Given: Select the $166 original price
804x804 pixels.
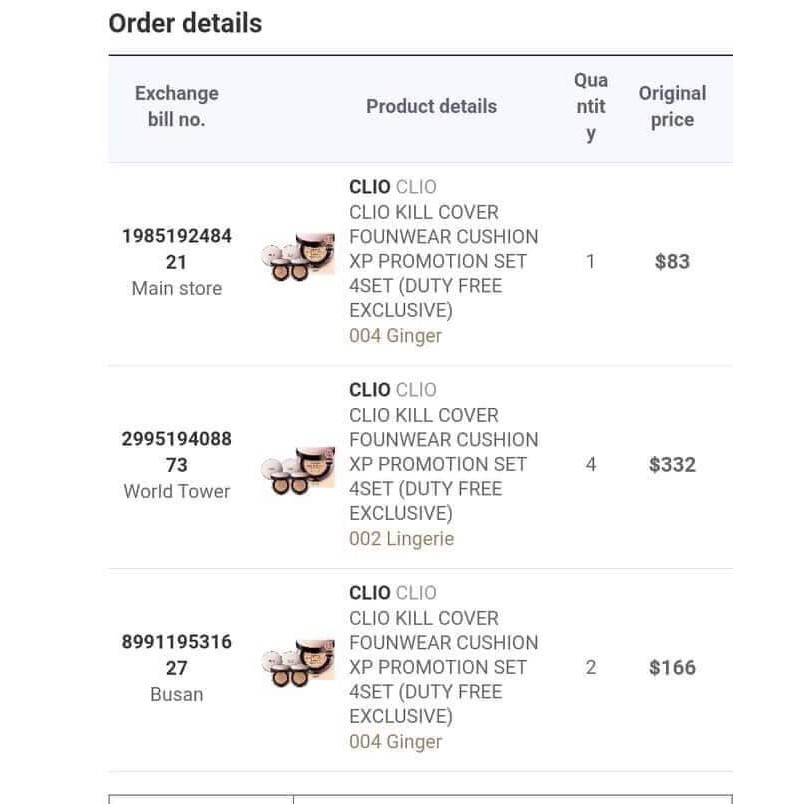Looking at the screenshot, I should click(x=672, y=668).
